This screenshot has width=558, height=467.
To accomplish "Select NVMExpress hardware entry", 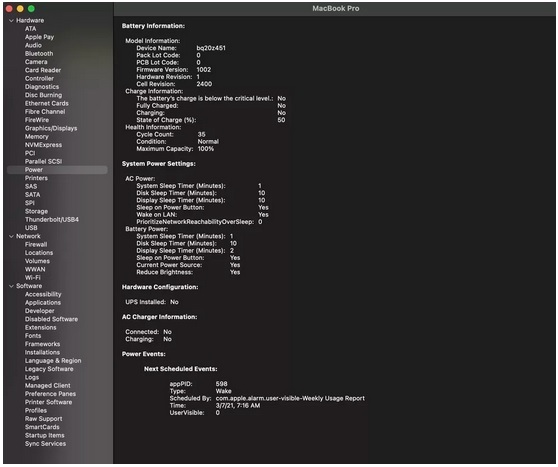I will click(x=43, y=145).
